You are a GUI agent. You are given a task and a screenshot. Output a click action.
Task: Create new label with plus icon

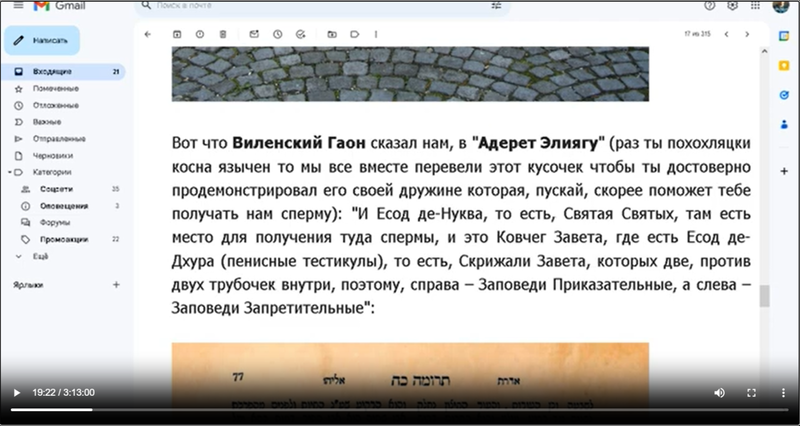116,285
